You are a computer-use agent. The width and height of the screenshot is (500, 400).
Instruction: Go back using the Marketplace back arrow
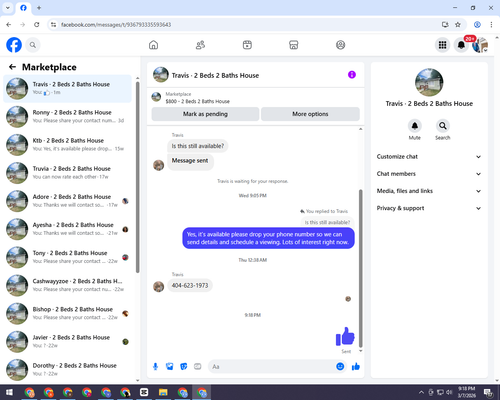point(12,67)
